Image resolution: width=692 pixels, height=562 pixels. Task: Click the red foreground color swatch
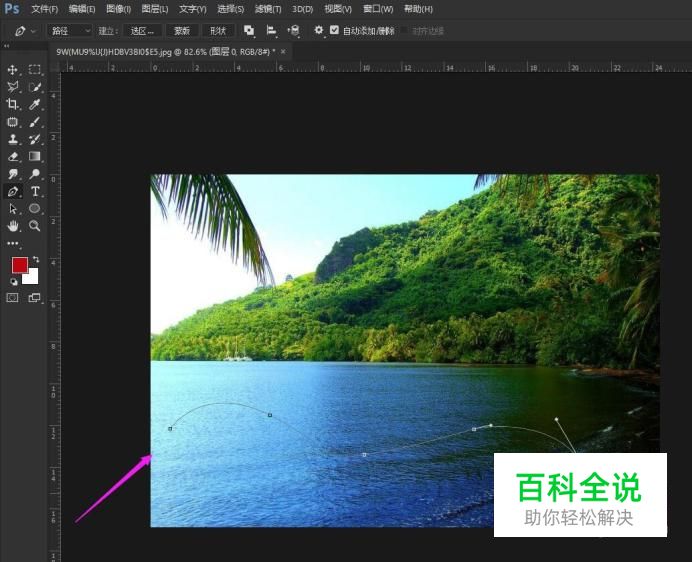point(19,265)
